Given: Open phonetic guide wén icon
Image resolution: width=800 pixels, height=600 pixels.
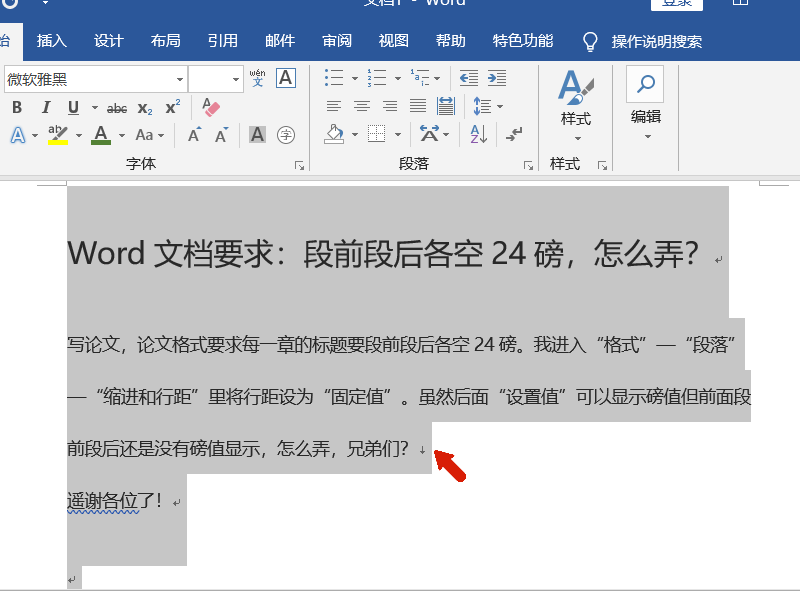Looking at the screenshot, I should coord(258,78).
